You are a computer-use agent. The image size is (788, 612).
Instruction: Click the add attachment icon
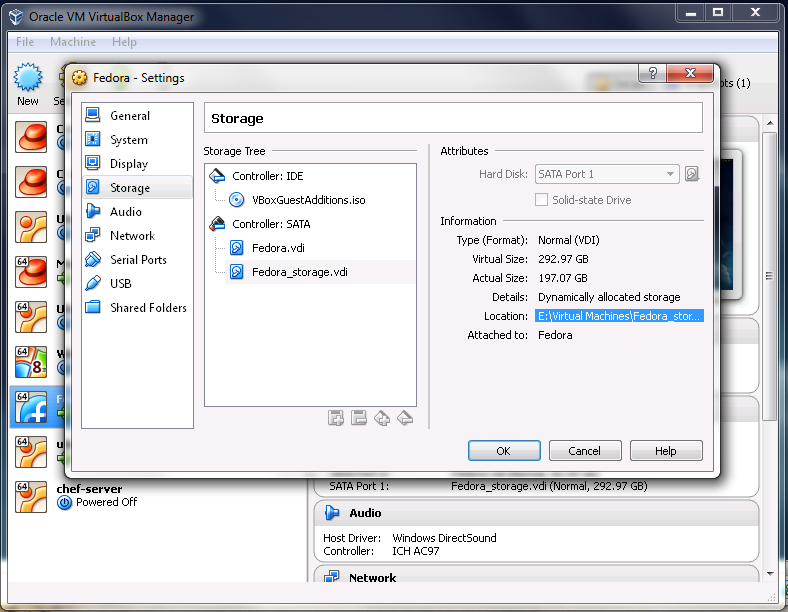pyautogui.click(x=336, y=418)
